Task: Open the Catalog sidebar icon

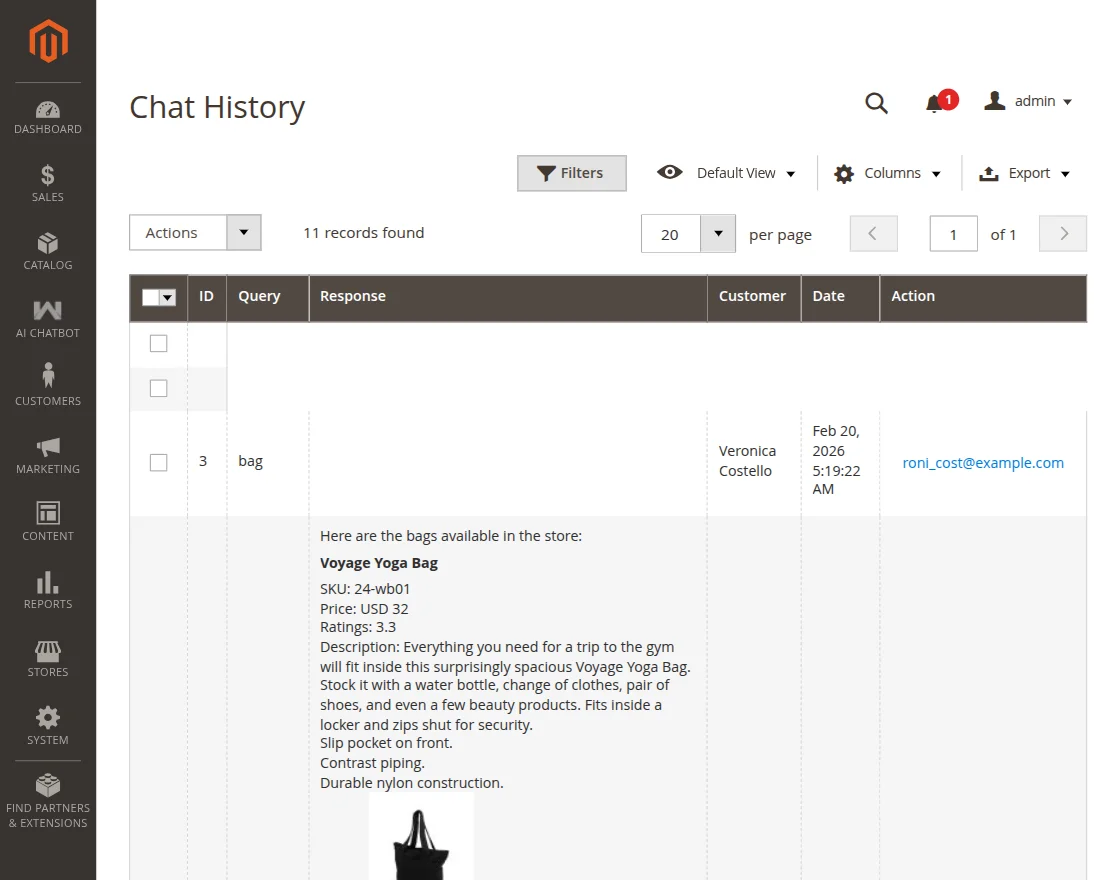Action: click(47, 249)
